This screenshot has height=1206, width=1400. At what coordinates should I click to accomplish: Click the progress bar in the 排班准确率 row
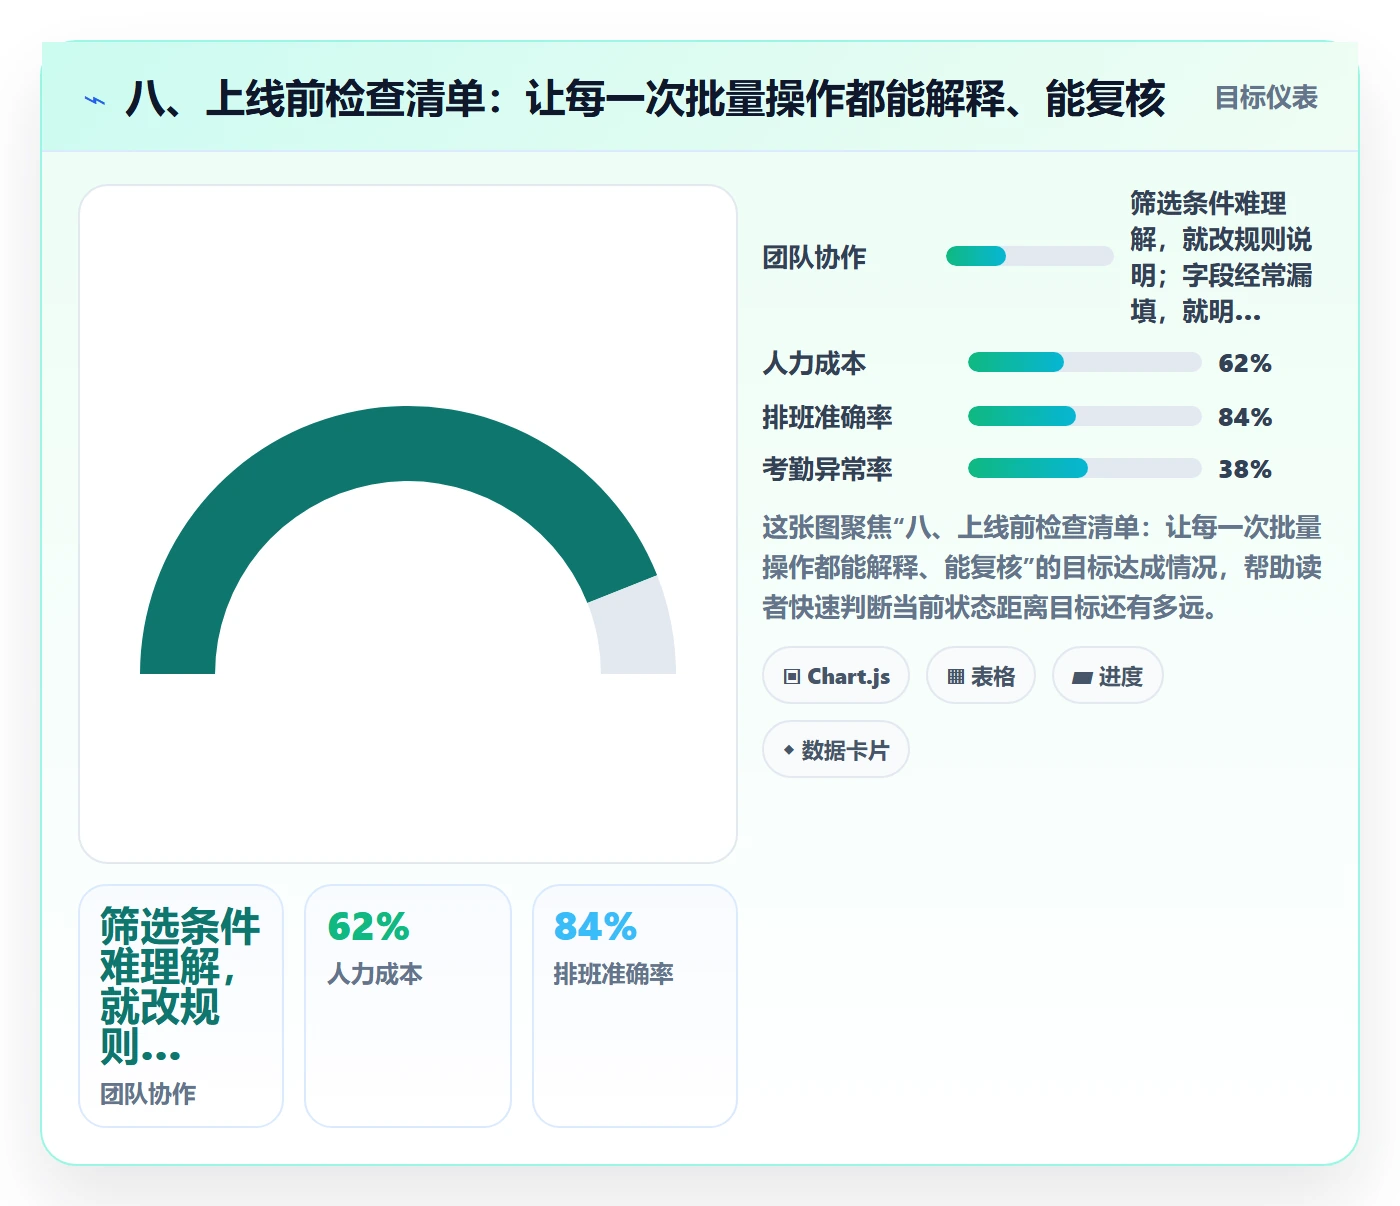(1085, 416)
